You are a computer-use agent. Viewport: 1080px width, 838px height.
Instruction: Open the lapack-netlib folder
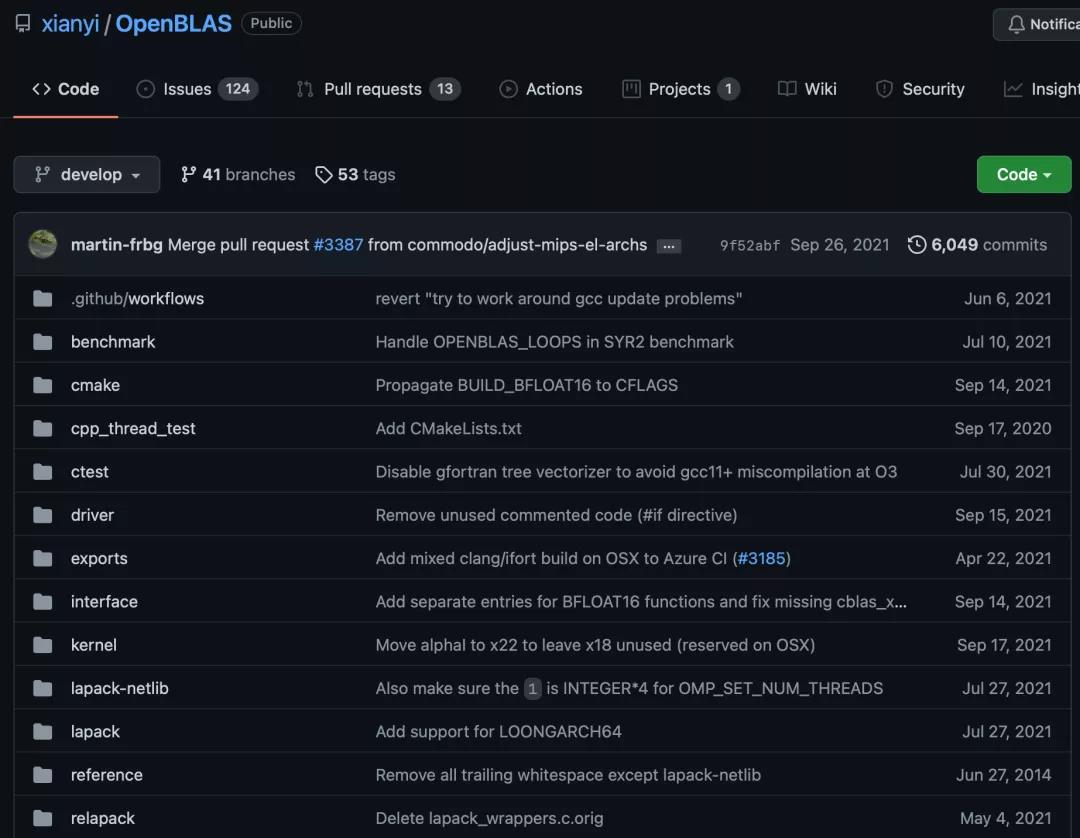(x=119, y=688)
